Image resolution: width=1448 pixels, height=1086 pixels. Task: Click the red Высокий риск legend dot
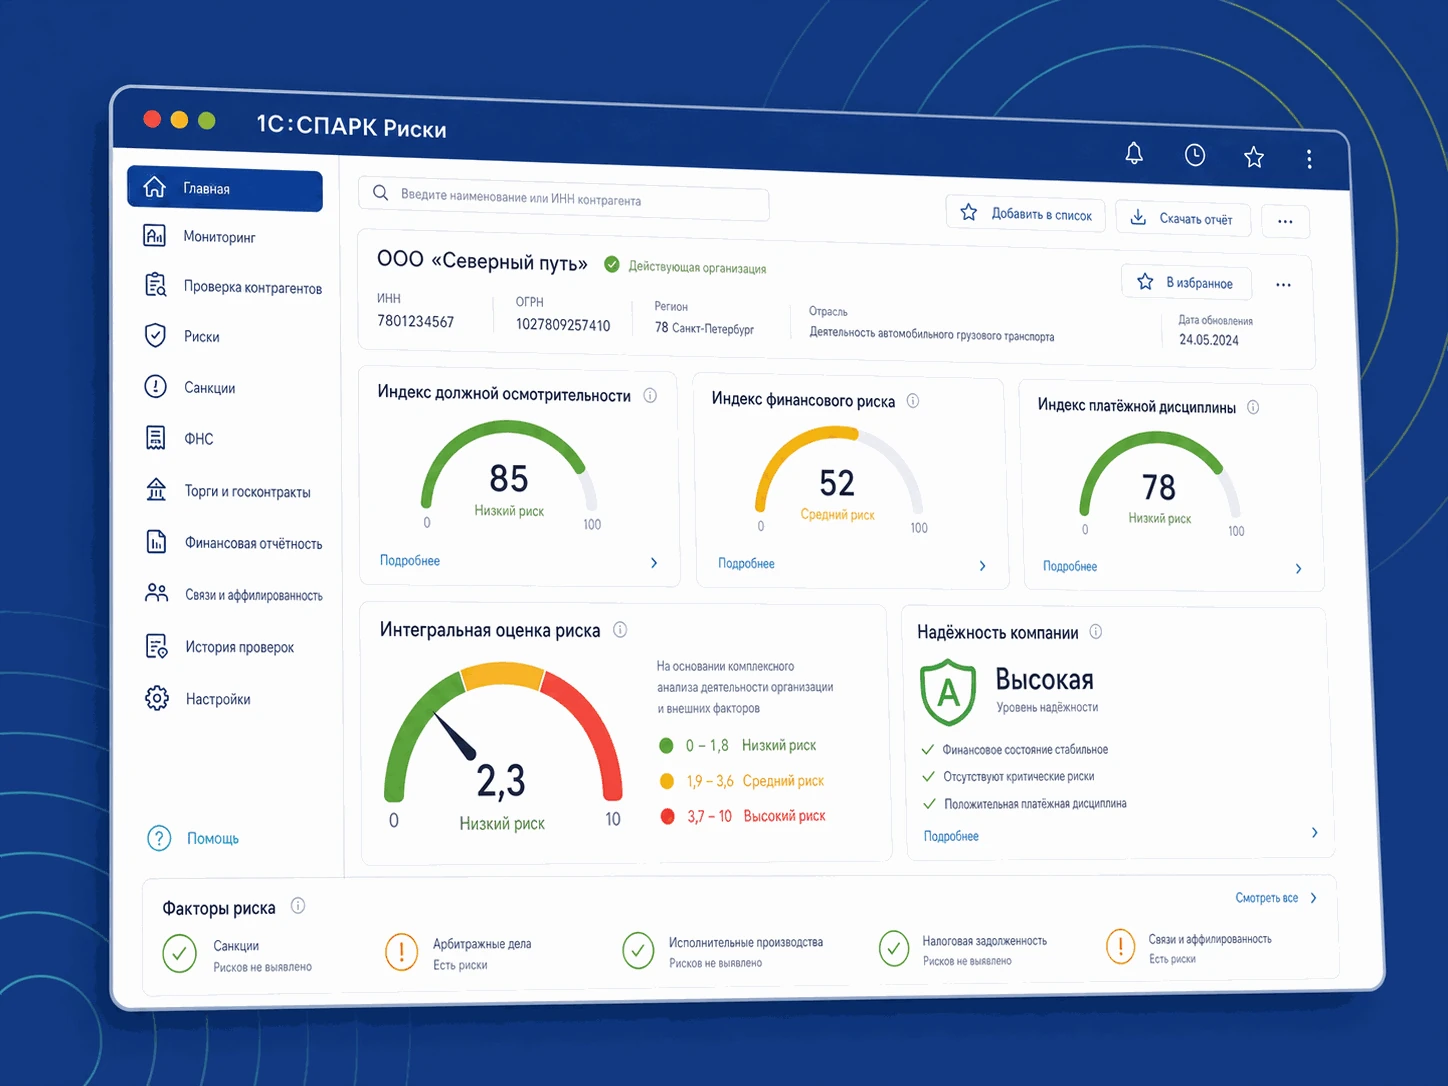(668, 816)
